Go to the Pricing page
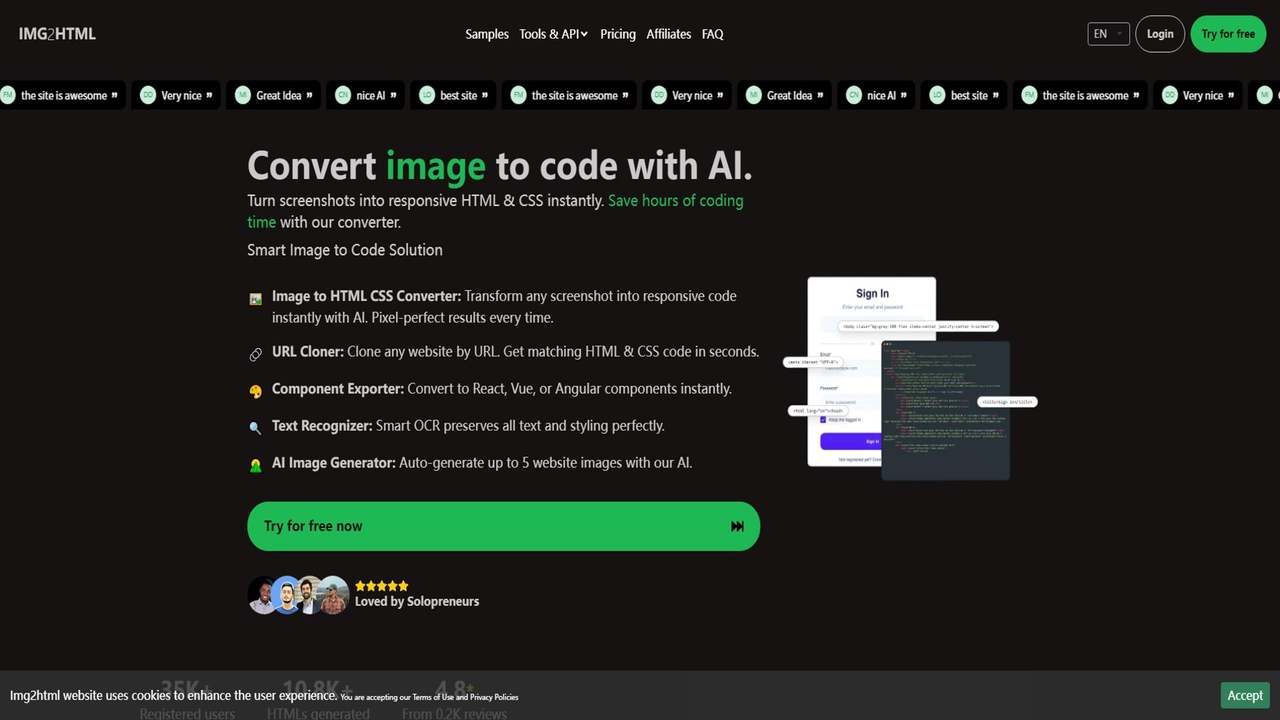The image size is (1280, 720). point(618,34)
